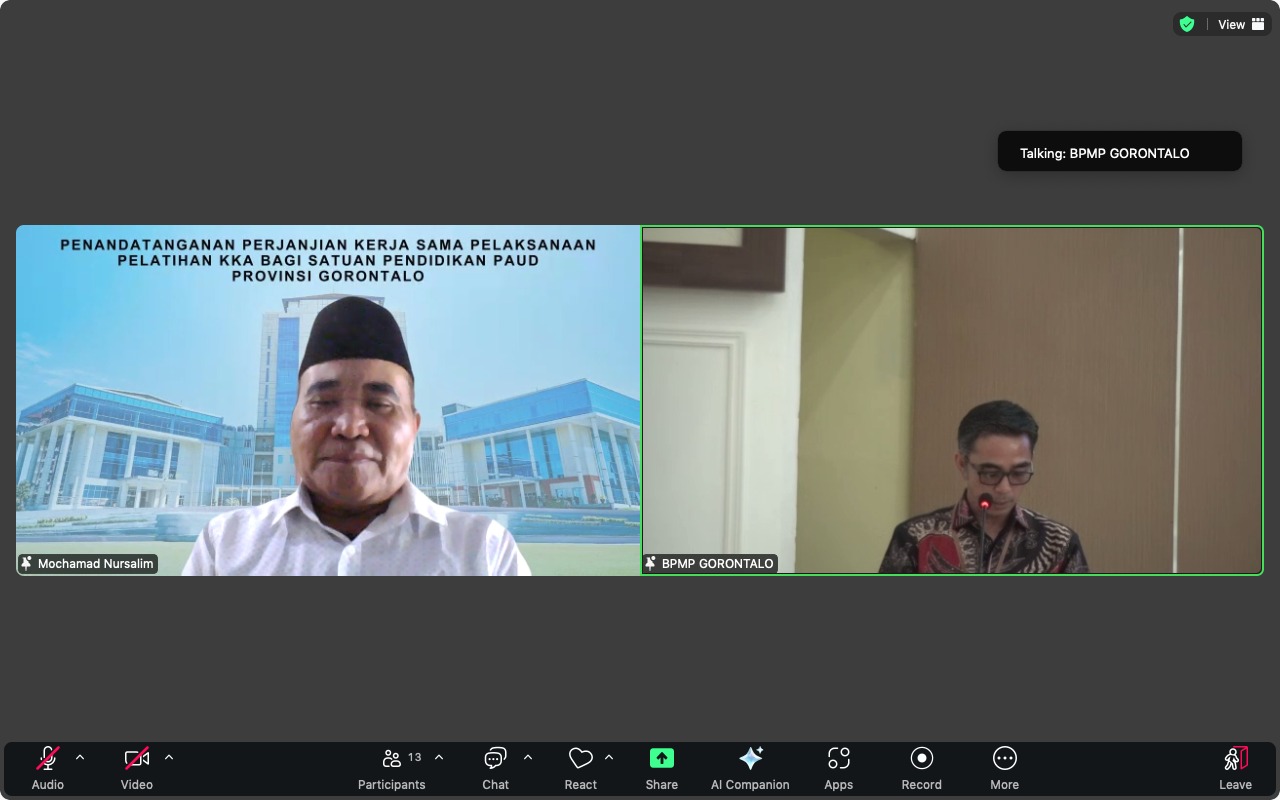Image resolution: width=1280 pixels, height=800 pixels.
Task: Open video options chevron beside Video
Action: (x=169, y=758)
